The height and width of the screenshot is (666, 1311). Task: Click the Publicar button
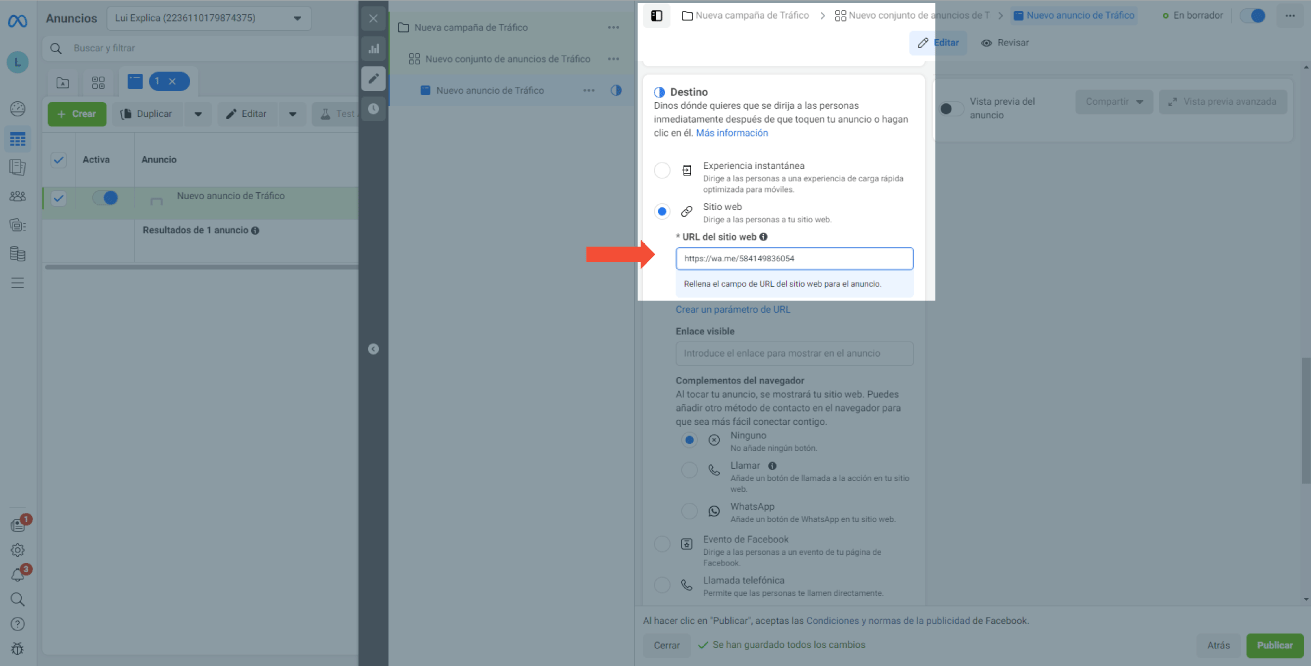(x=1275, y=645)
